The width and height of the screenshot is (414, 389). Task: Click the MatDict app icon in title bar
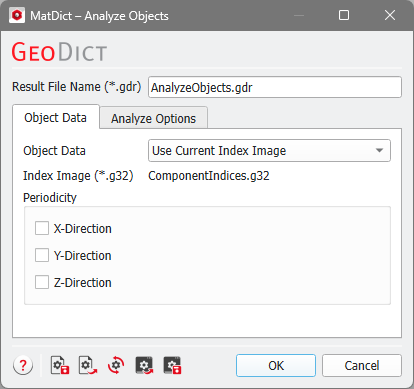pos(17,15)
